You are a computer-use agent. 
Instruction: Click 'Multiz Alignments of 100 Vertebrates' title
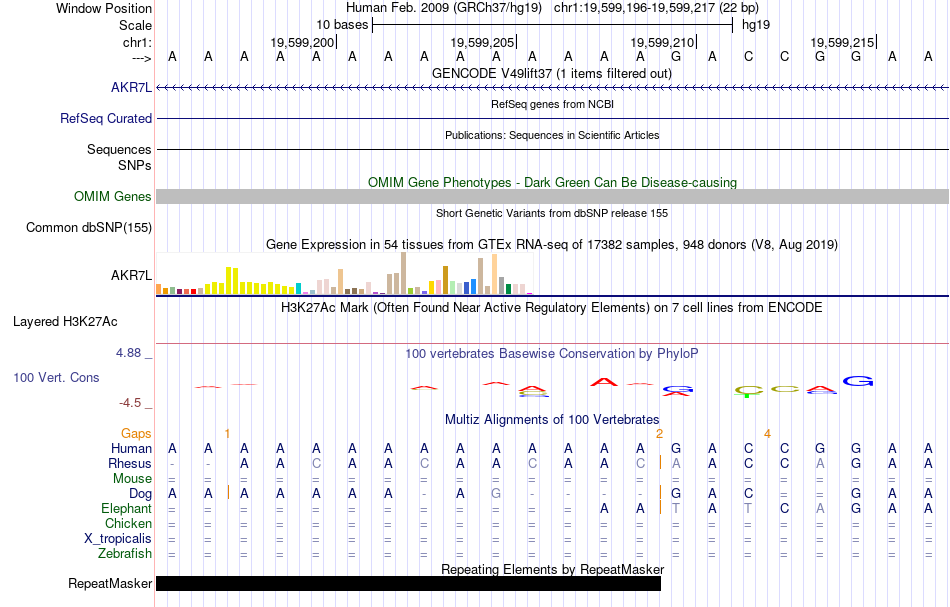(552, 419)
